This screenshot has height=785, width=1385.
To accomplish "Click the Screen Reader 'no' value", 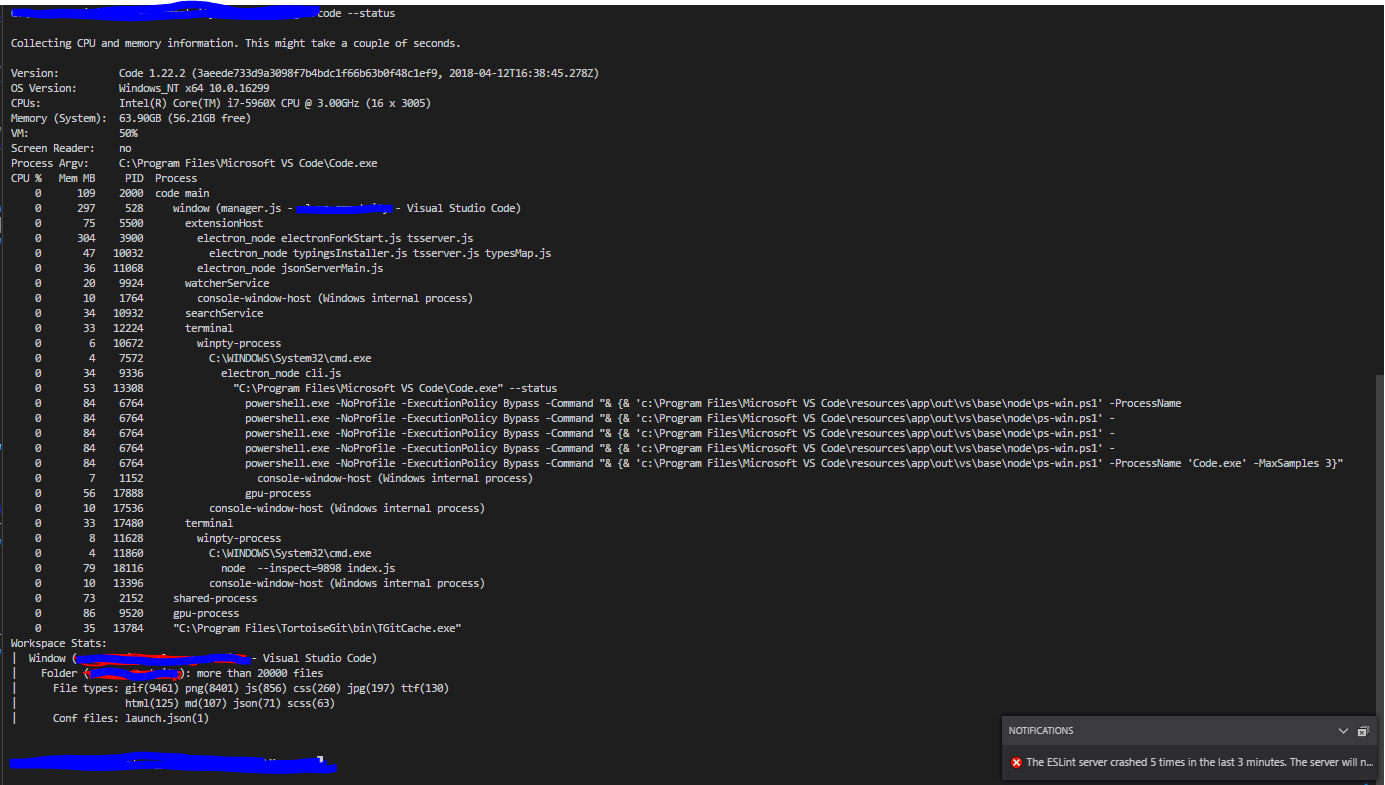I will pos(125,149).
